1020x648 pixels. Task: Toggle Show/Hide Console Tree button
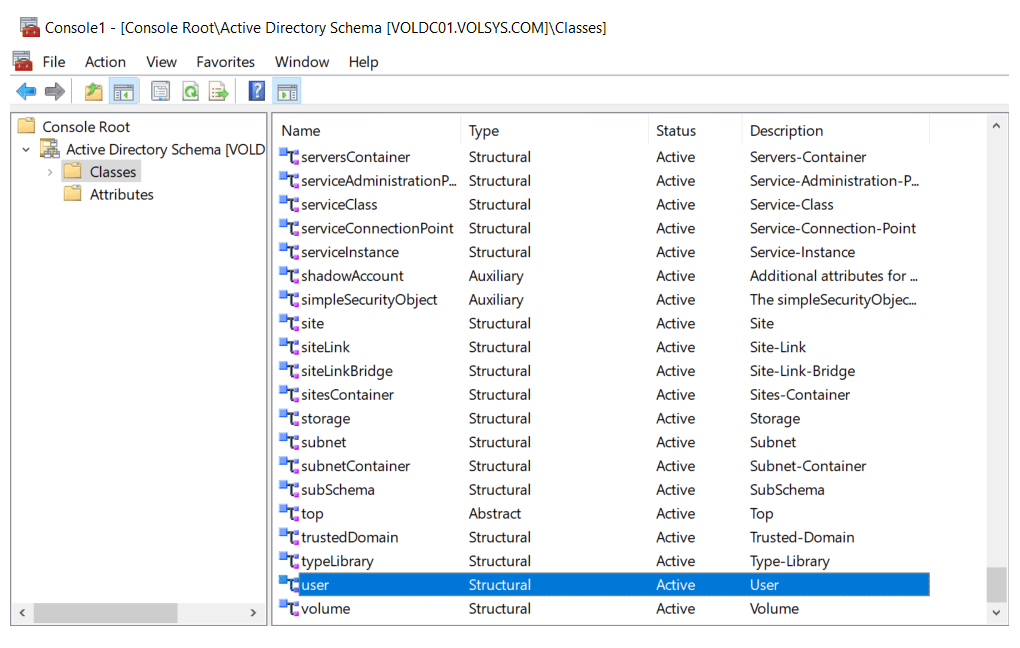tap(124, 92)
